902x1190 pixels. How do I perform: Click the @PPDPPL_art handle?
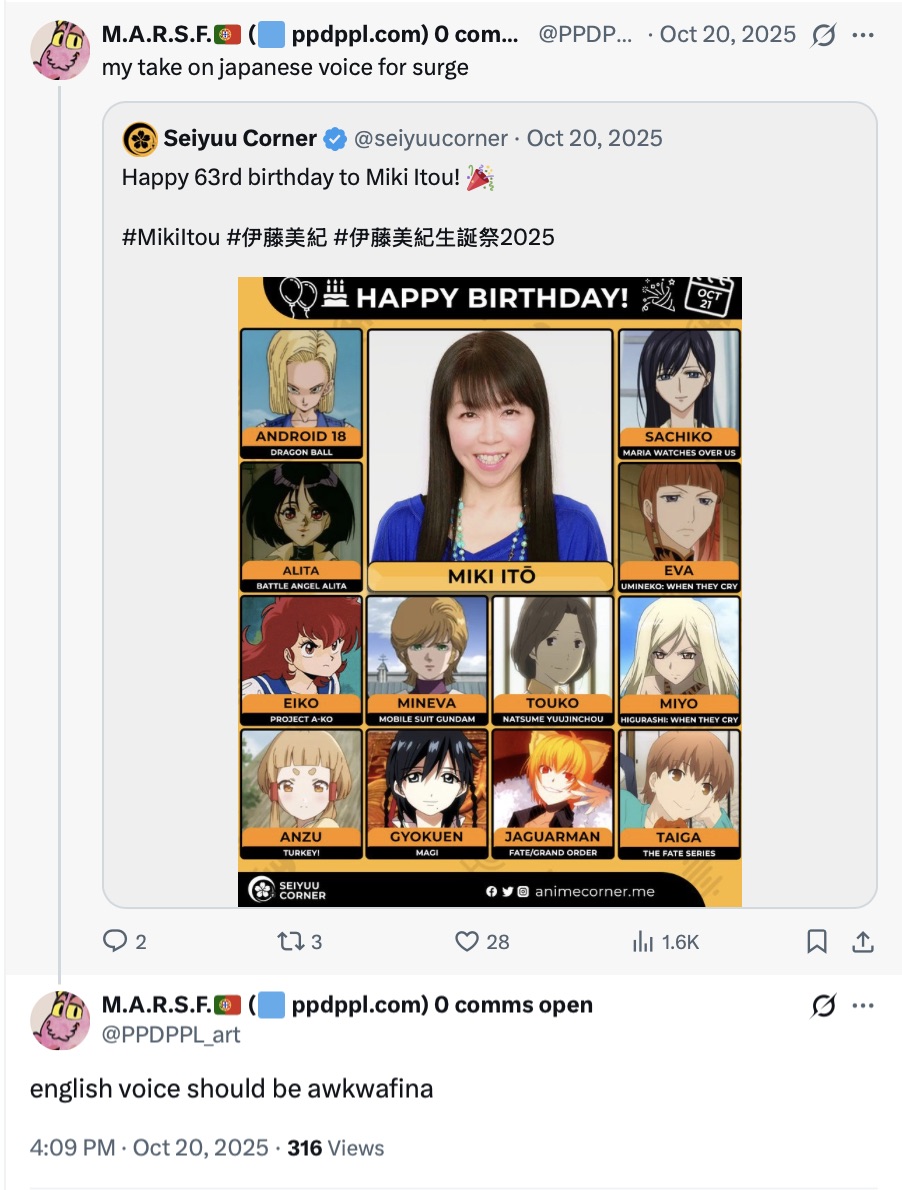pos(171,1034)
